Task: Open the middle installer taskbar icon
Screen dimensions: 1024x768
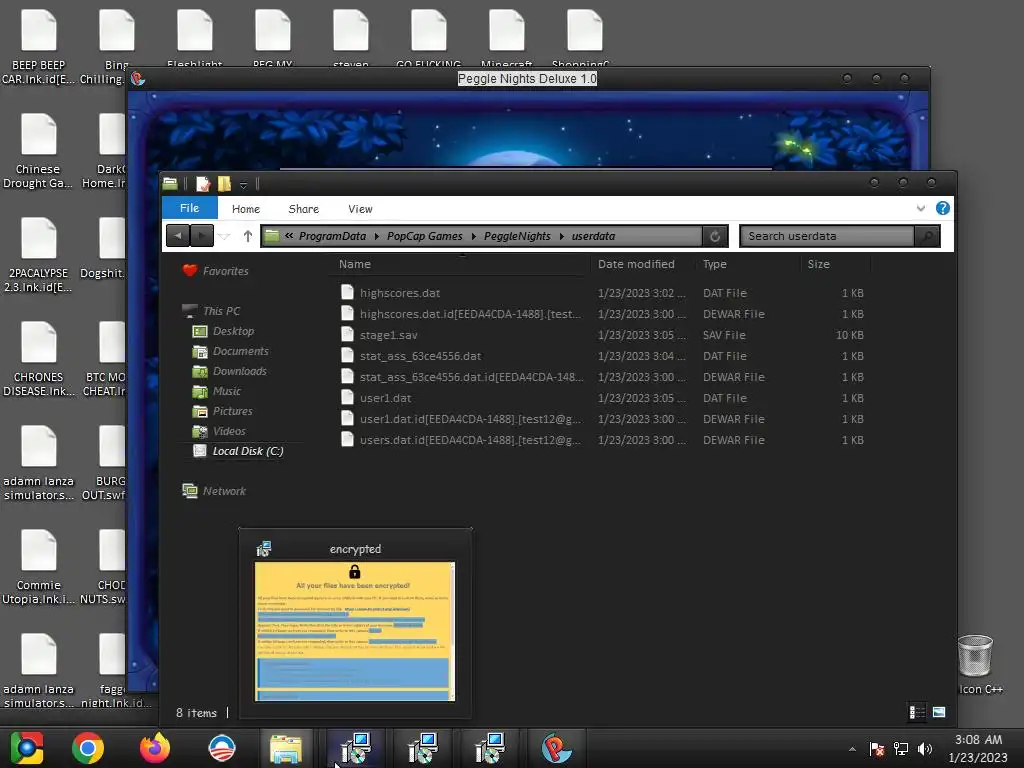Action: click(423, 748)
